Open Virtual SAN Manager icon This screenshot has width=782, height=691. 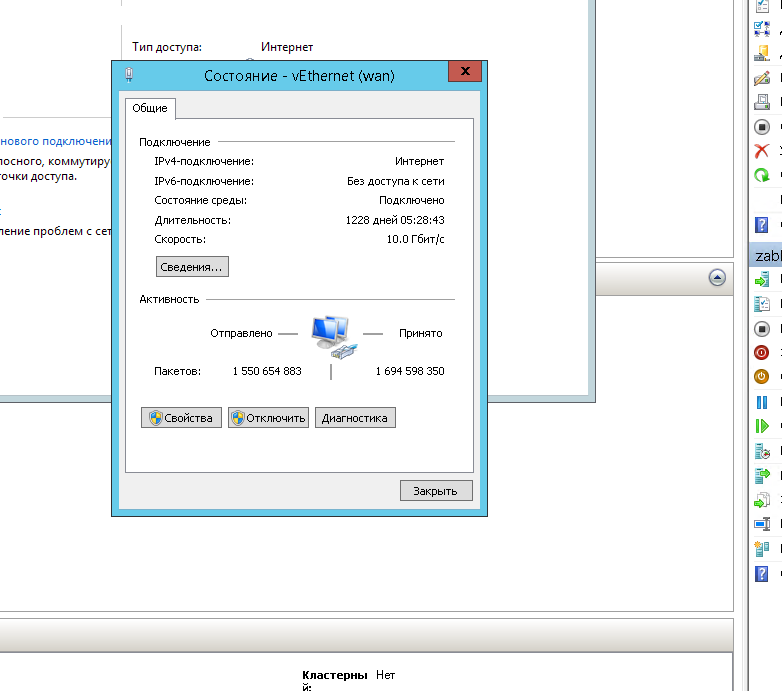pyautogui.click(x=762, y=53)
